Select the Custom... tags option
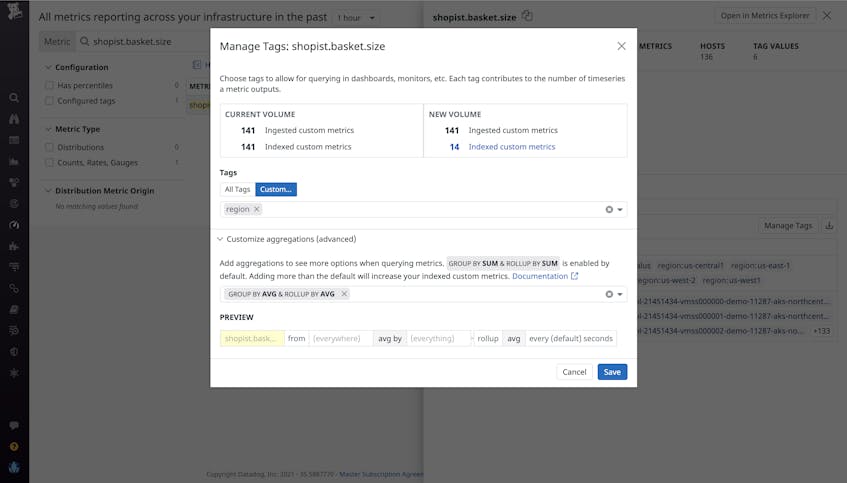This screenshot has height=483, width=847. [275, 189]
